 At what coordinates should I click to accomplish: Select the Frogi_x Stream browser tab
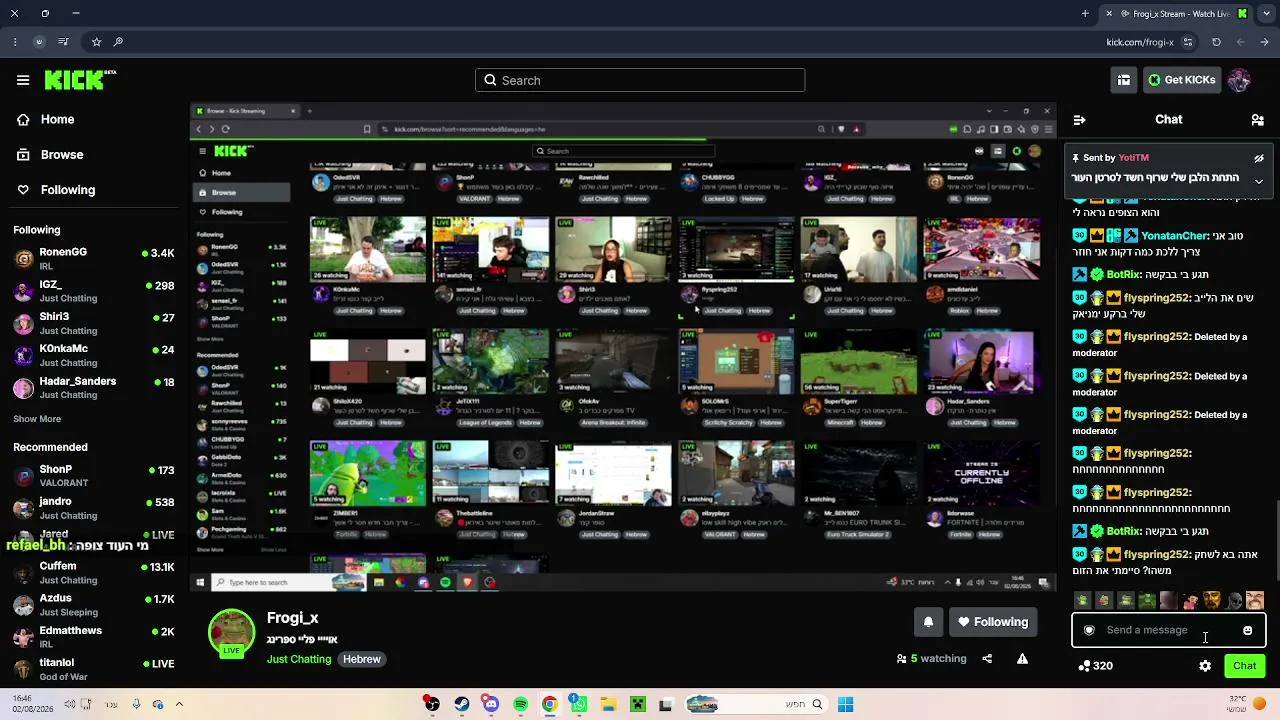[x=1175, y=14]
